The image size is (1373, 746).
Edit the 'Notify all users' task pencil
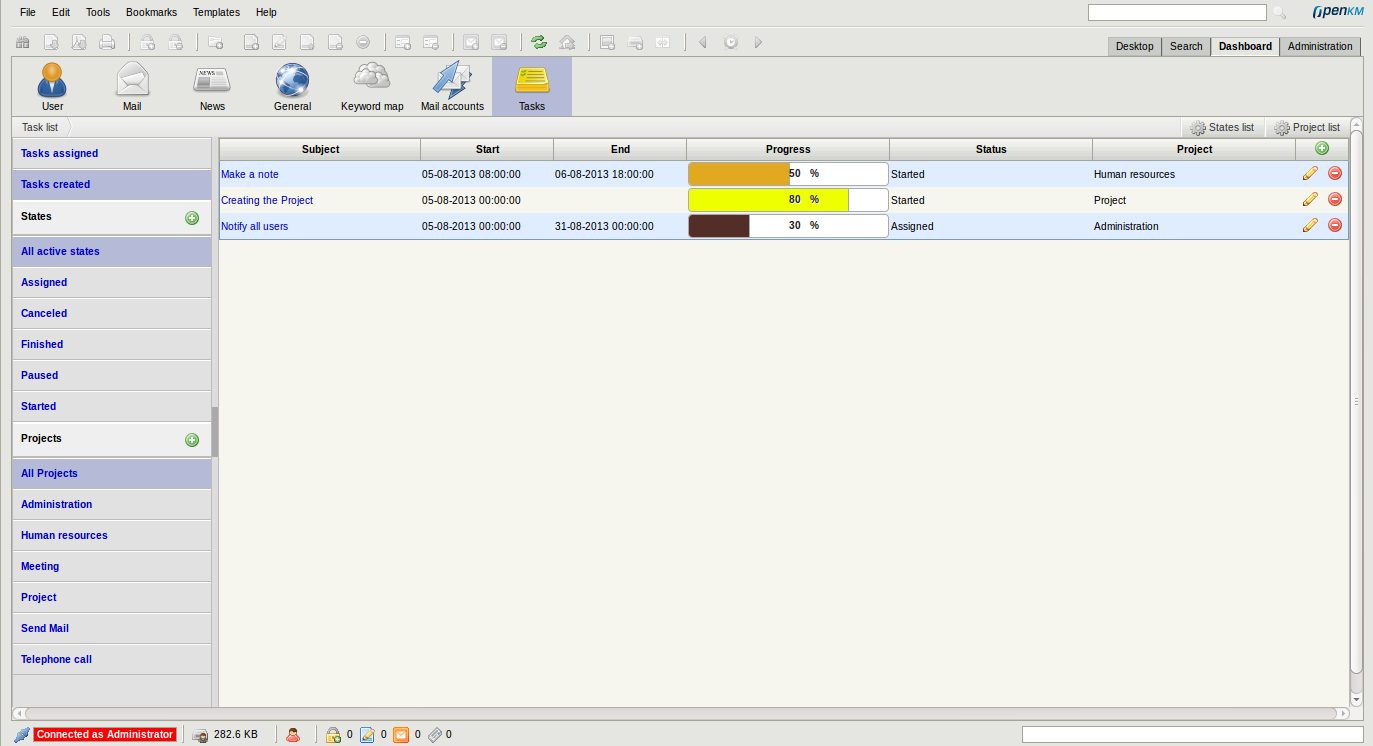(1310, 225)
